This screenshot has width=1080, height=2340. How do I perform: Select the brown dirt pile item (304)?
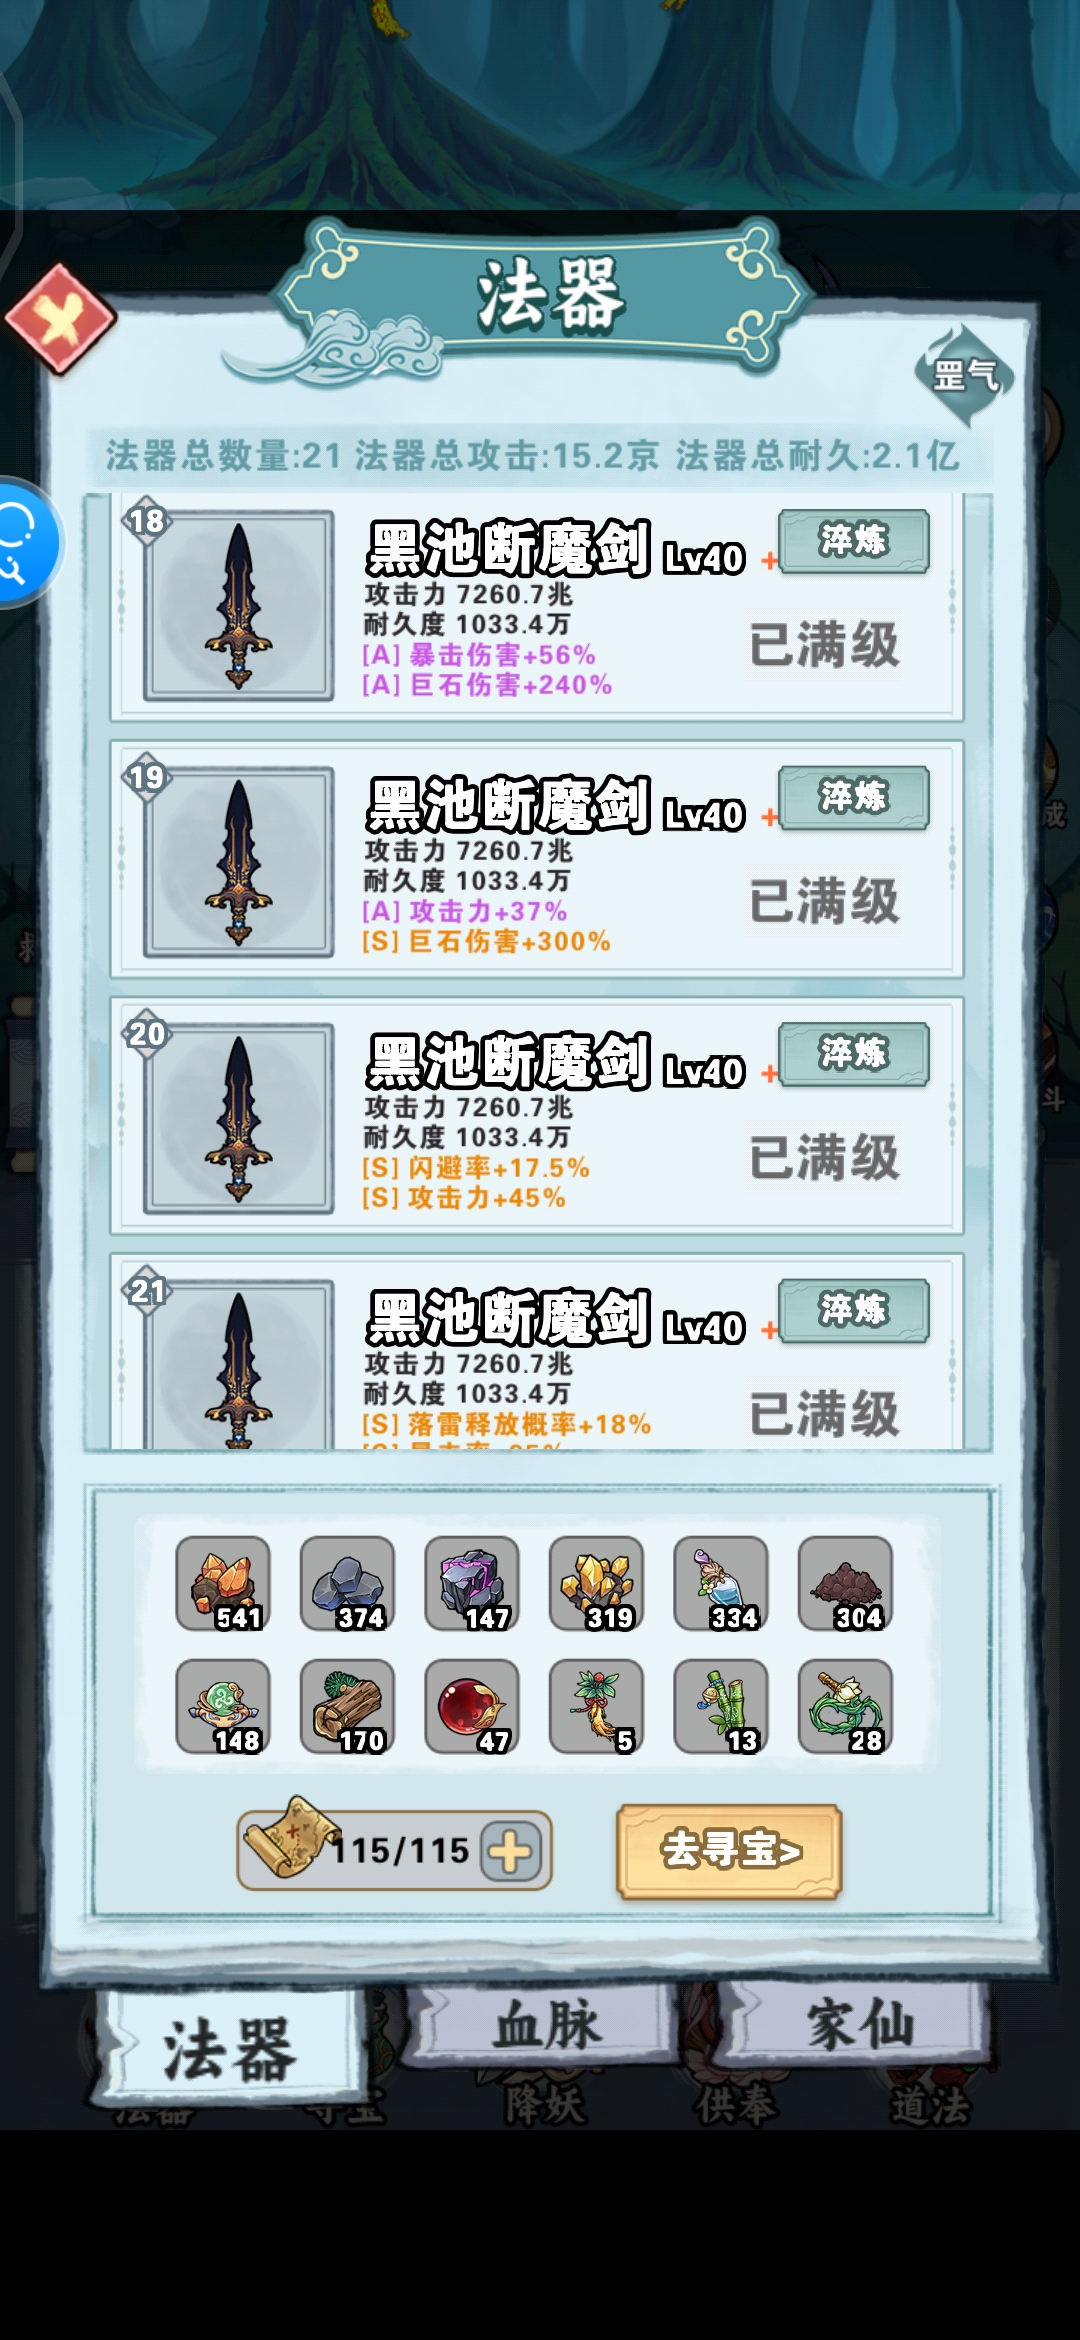[x=845, y=1583]
